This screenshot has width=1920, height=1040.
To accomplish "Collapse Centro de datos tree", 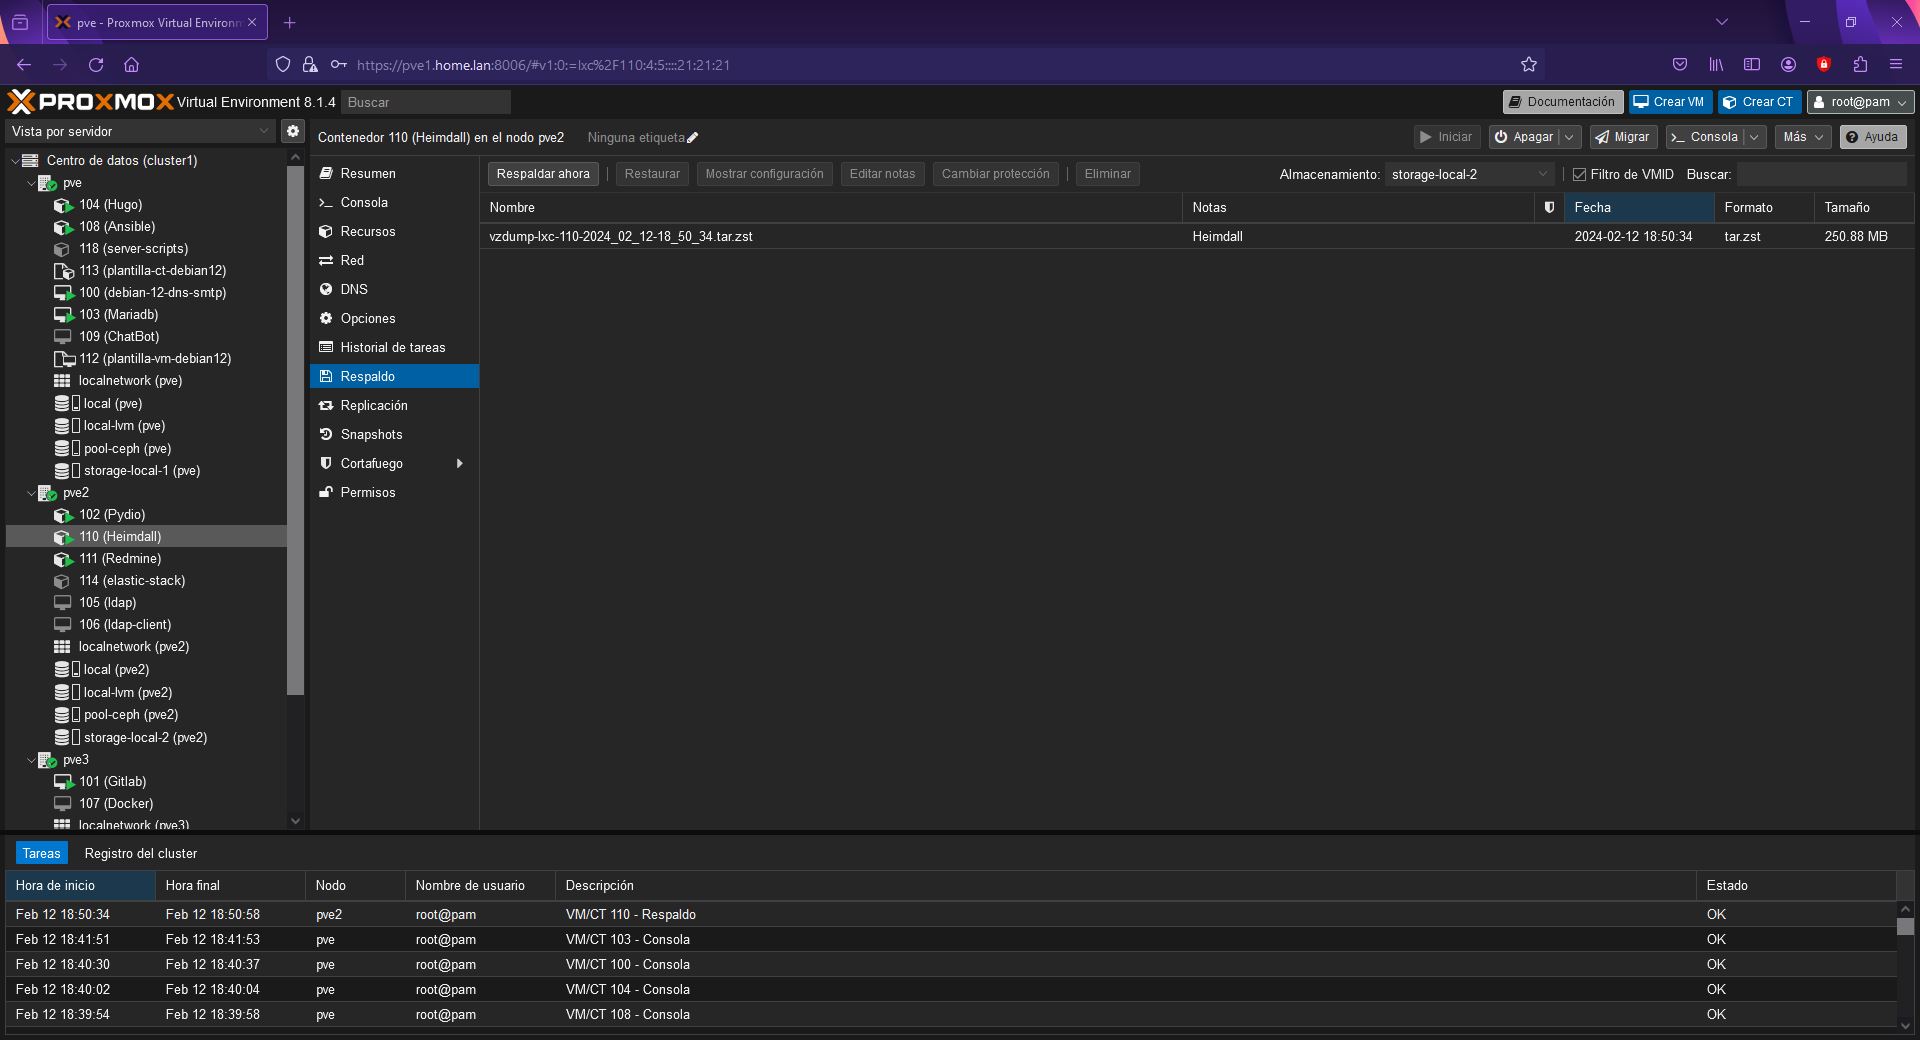I will pyautogui.click(x=15, y=160).
